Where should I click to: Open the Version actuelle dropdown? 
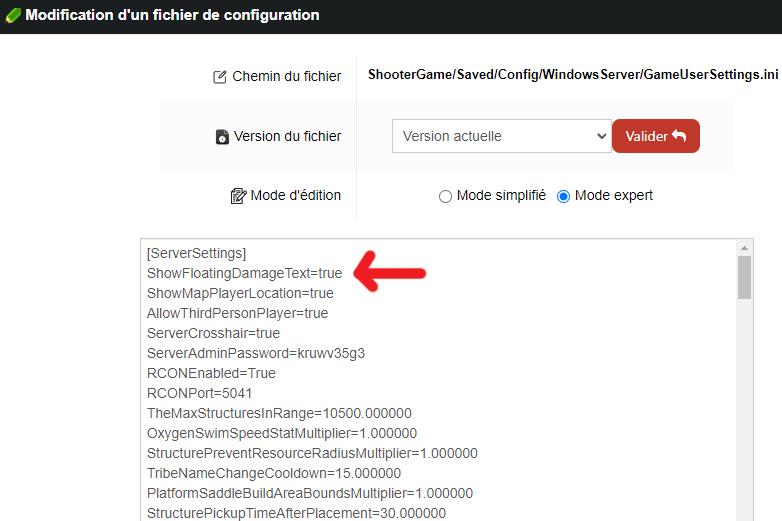(501, 136)
